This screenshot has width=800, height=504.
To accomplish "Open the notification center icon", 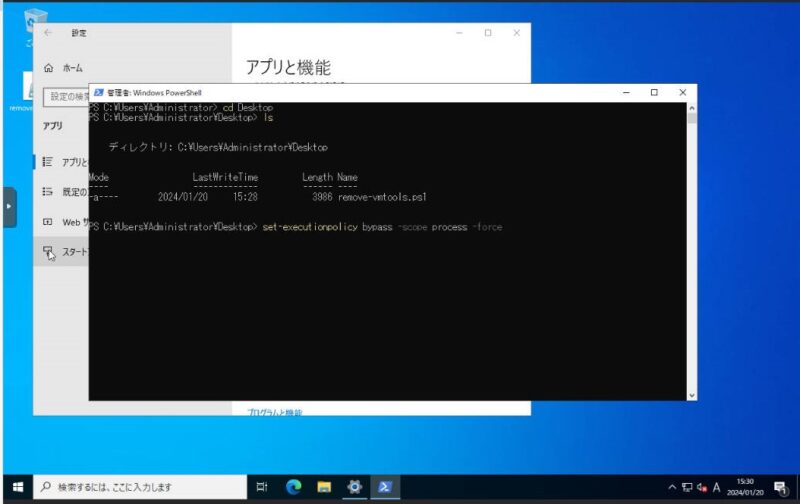I will click(x=781, y=488).
